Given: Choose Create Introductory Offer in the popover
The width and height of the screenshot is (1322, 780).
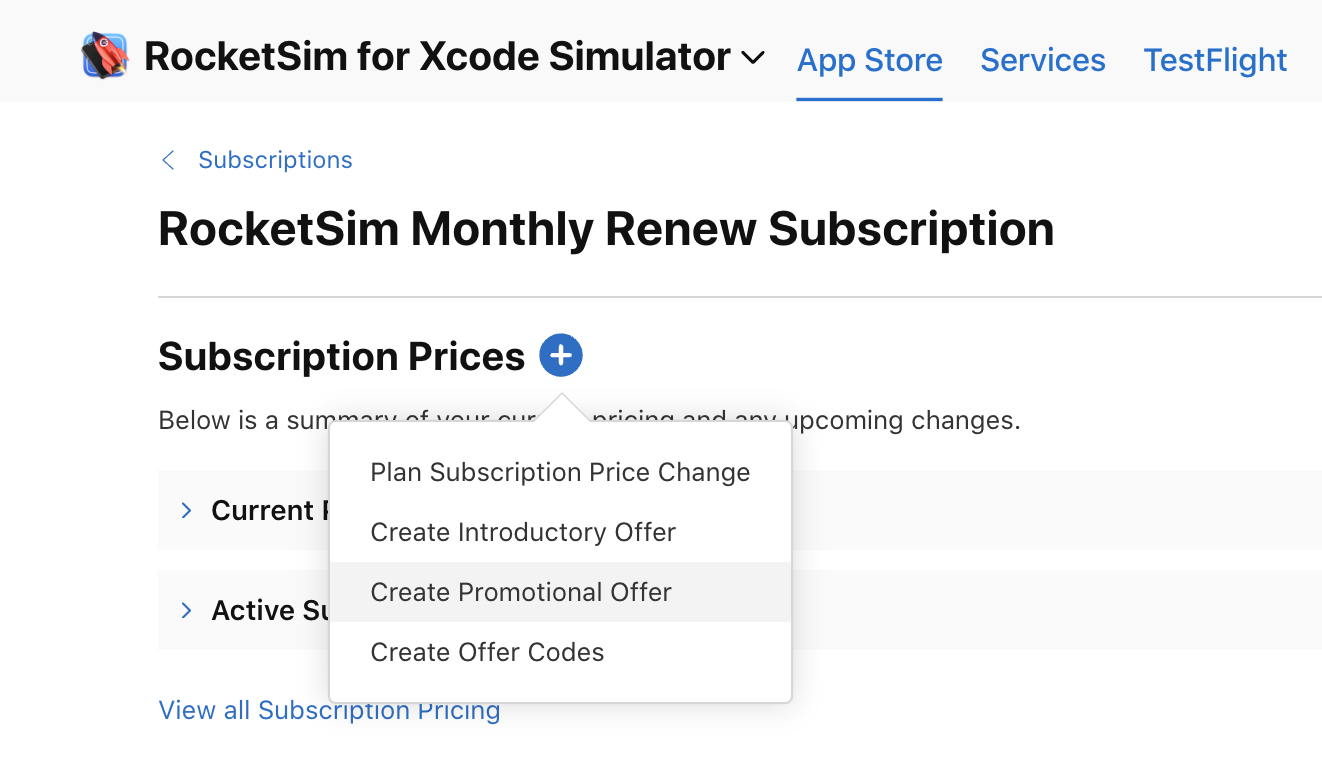Looking at the screenshot, I should coord(523,532).
